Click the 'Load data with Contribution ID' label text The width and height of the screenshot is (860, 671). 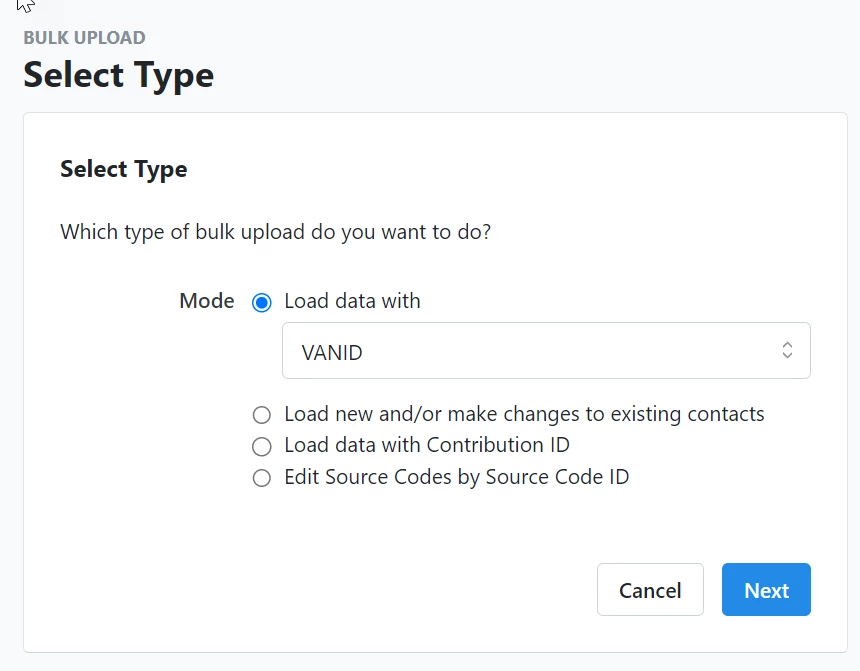point(427,445)
